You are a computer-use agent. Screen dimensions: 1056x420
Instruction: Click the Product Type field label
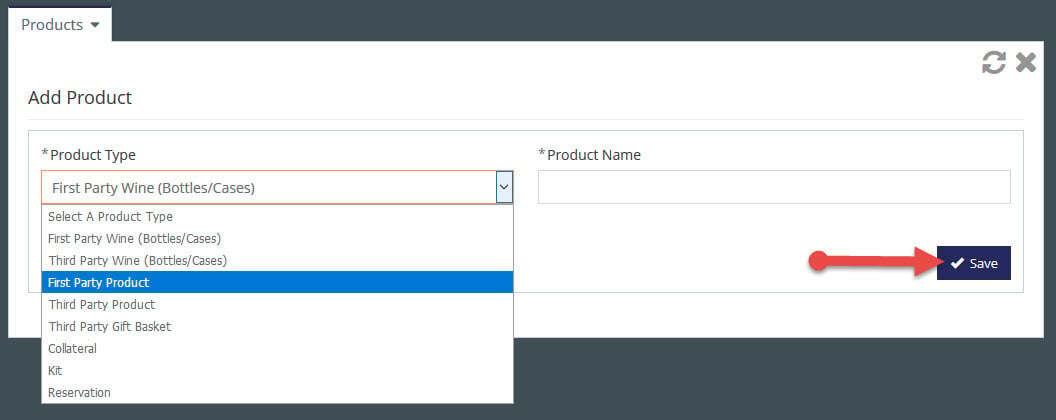click(88, 155)
